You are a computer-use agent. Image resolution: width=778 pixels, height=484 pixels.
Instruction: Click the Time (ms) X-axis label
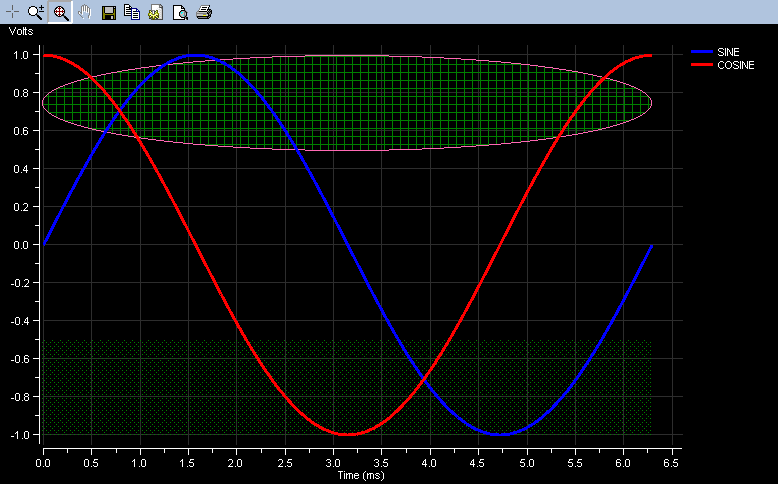pyautogui.click(x=360, y=475)
